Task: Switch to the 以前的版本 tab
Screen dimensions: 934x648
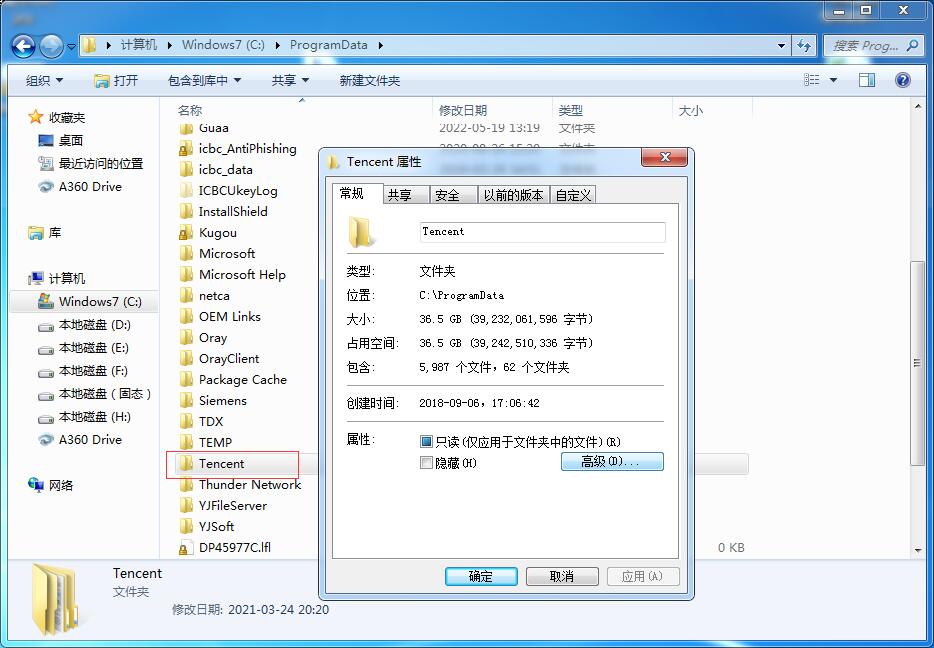Action: point(513,194)
